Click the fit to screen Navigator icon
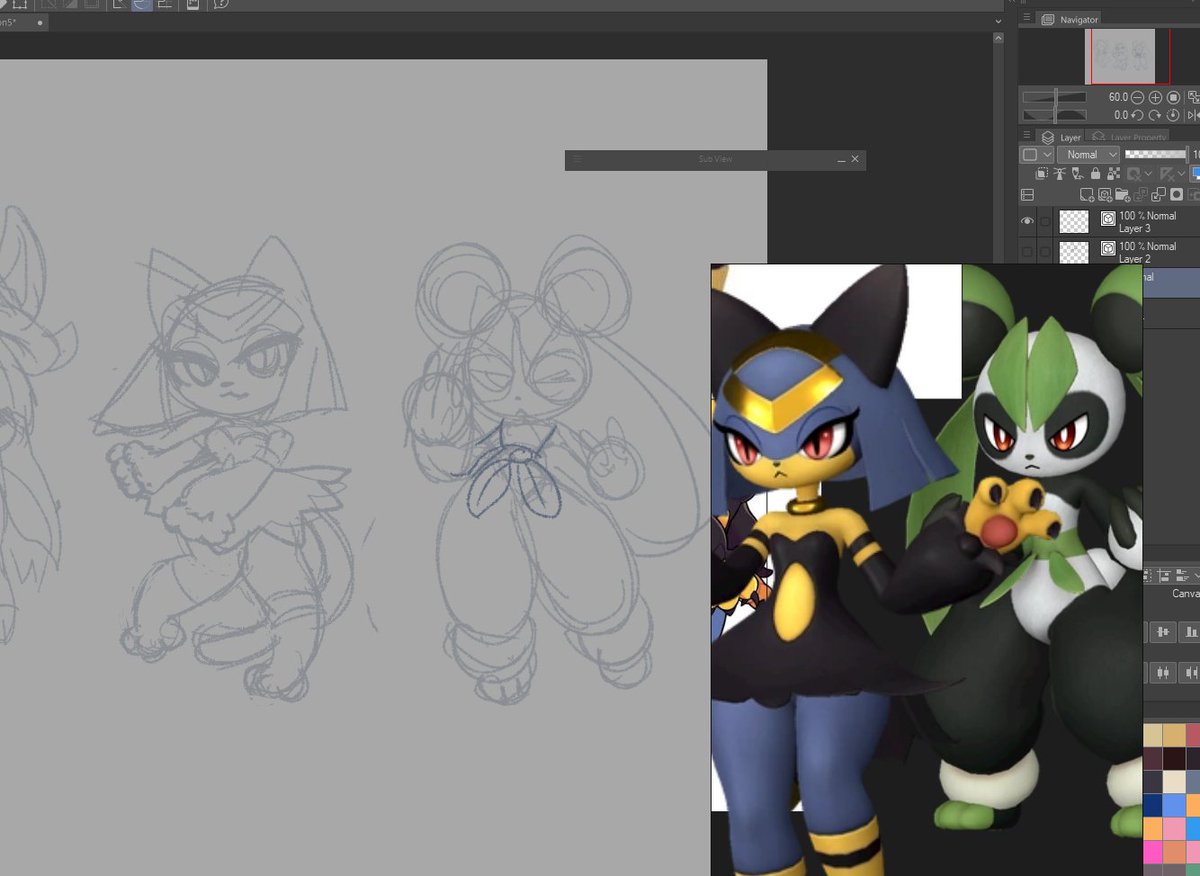This screenshot has width=1200, height=876. pyautogui.click(x=1193, y=97)
